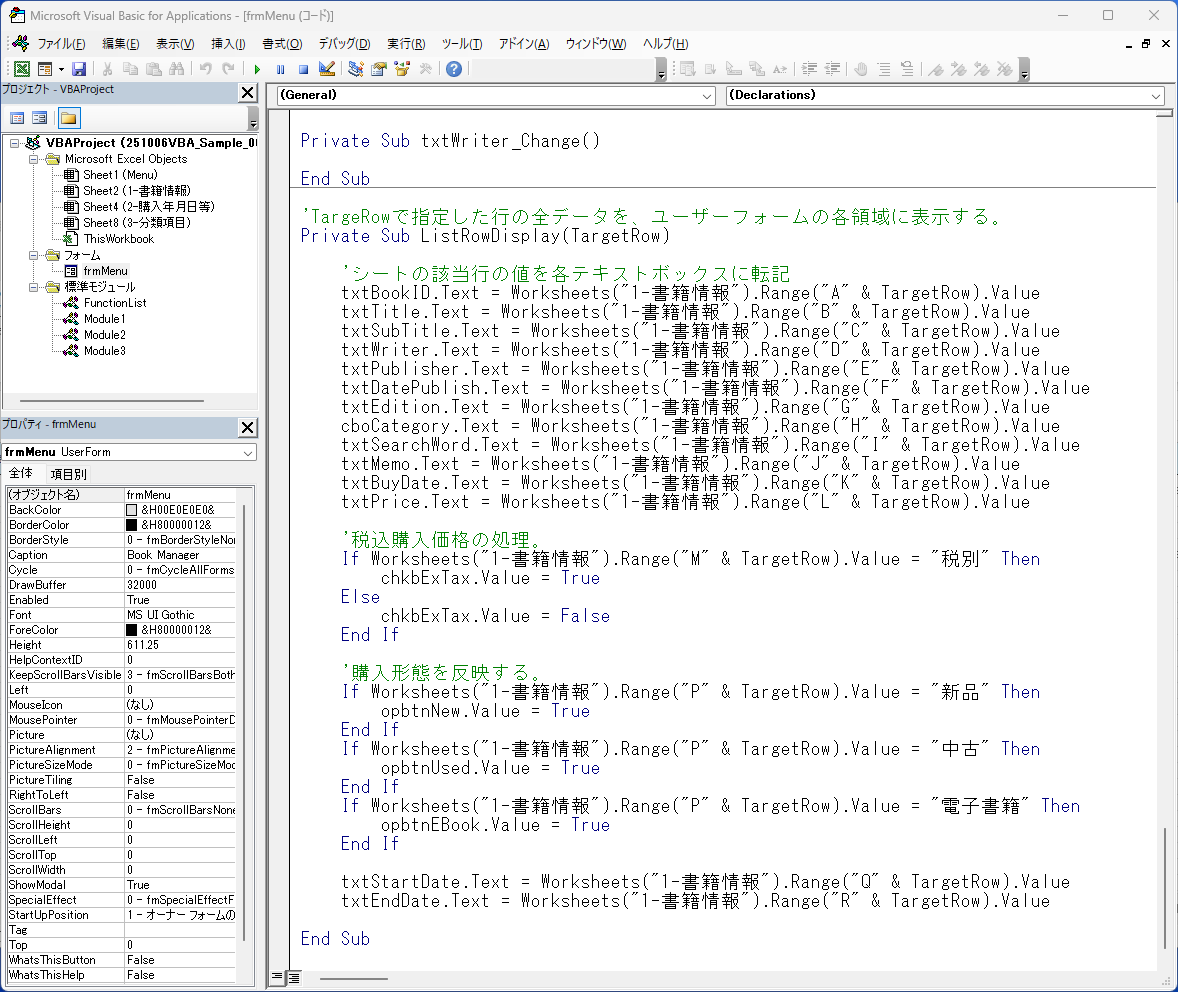Click the BackColor color swatch

[x=132, y=510]
